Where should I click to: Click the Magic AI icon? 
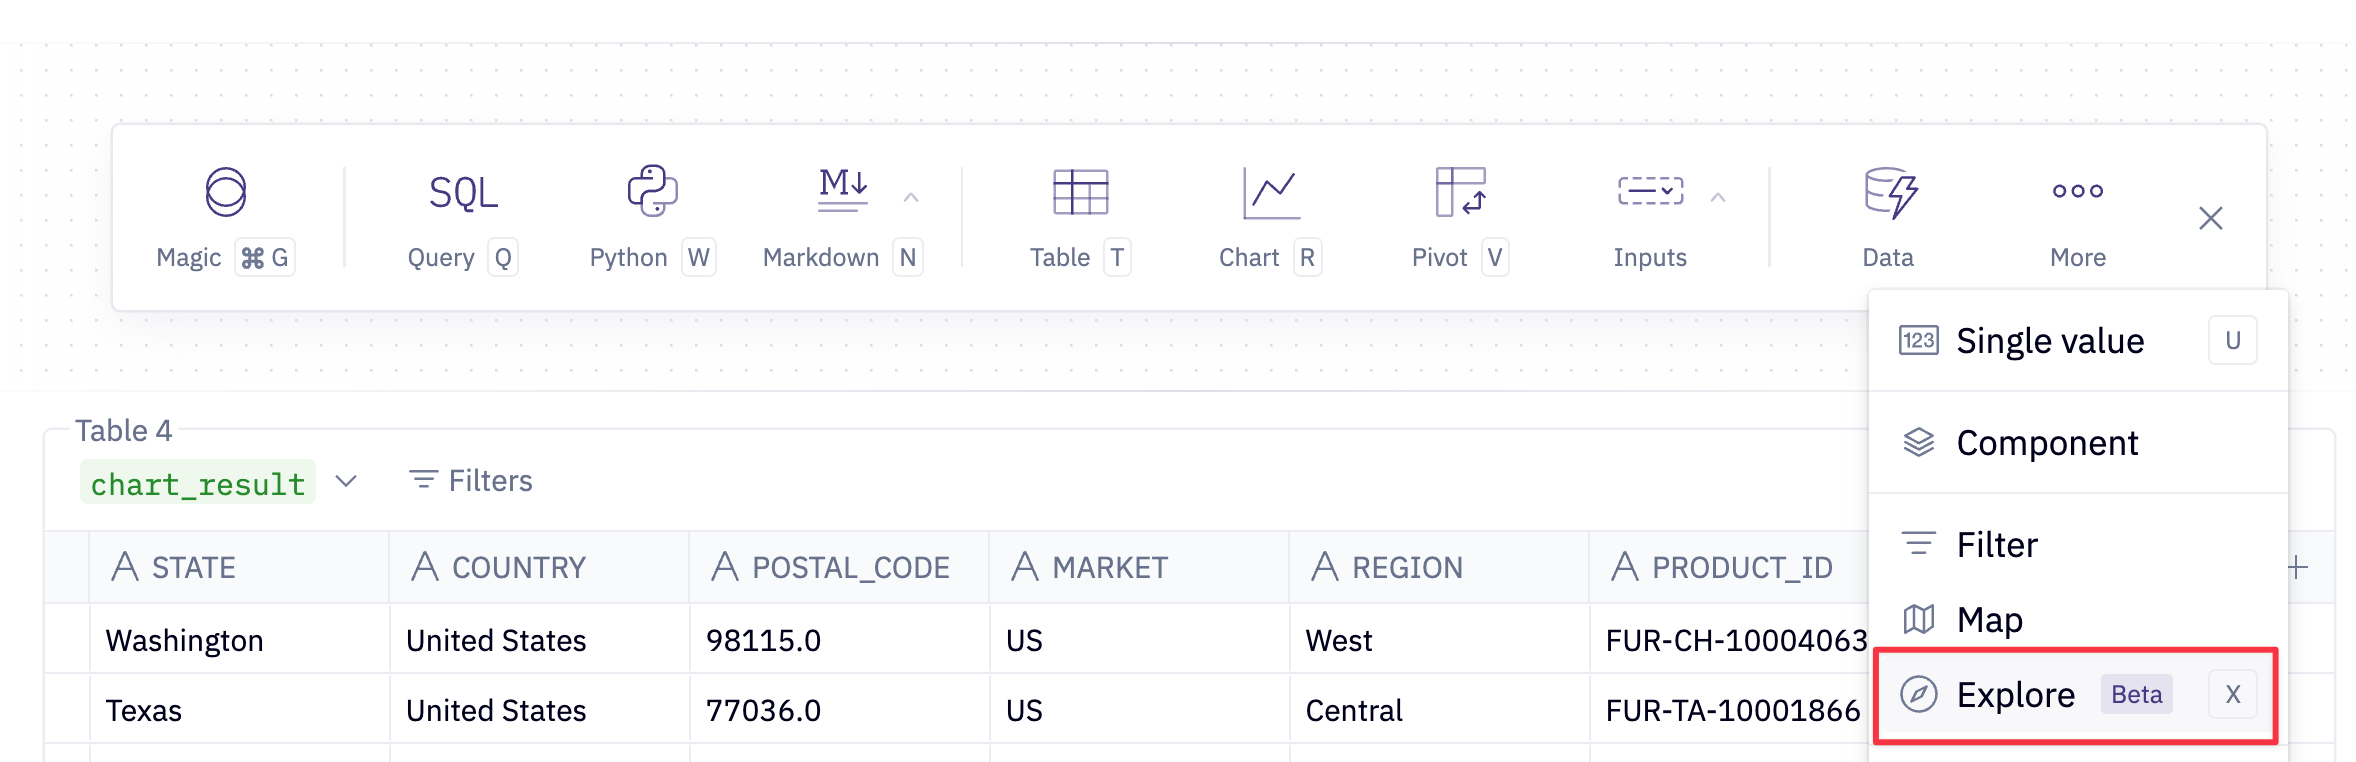coord(225,192)
